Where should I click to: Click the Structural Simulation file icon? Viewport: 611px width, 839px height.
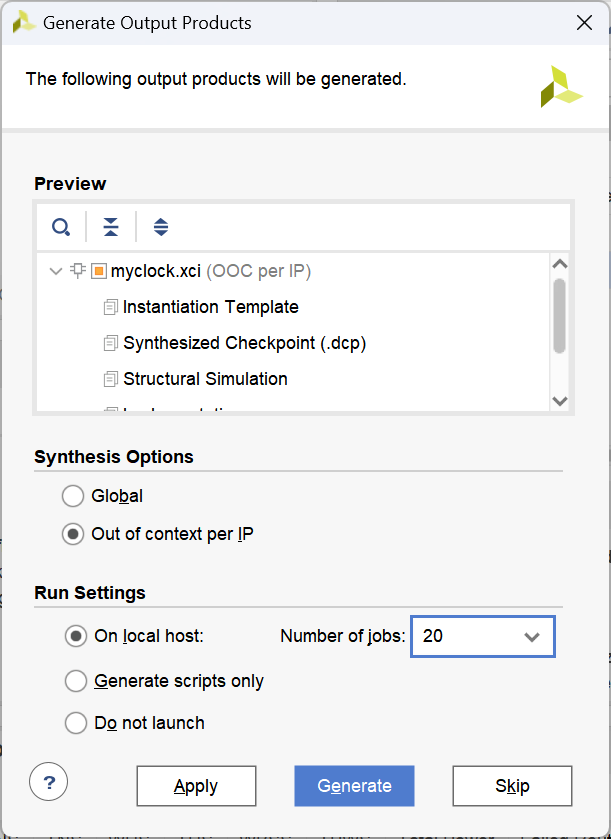pyautogui.click(x=110, y=379)
